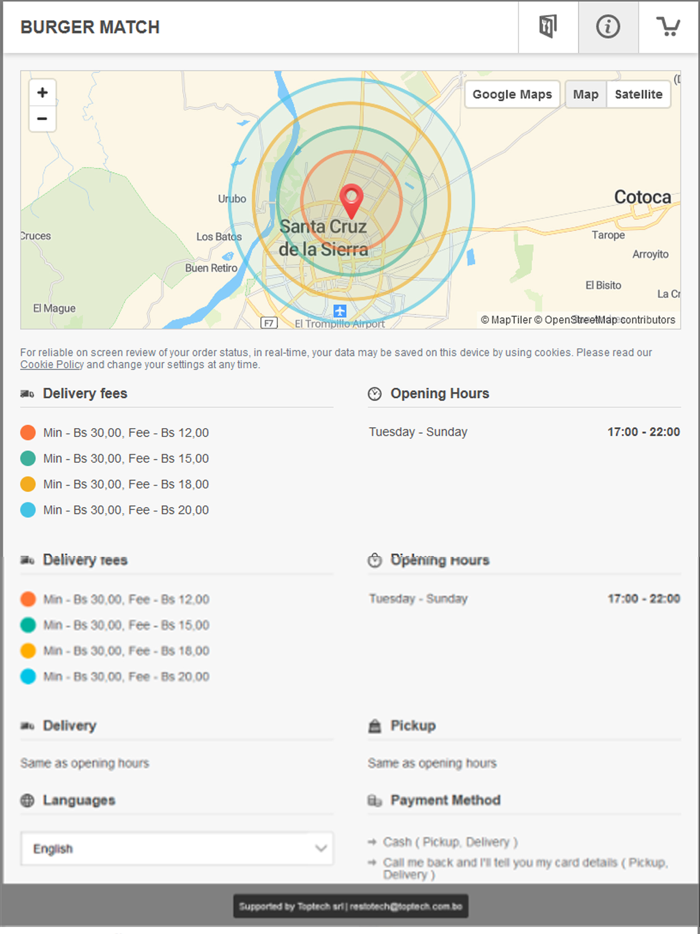Click 'Same as opening hours' under Pickup
Image resolution: width=700 pixels, height=934 pixels.
pos(432,763)
